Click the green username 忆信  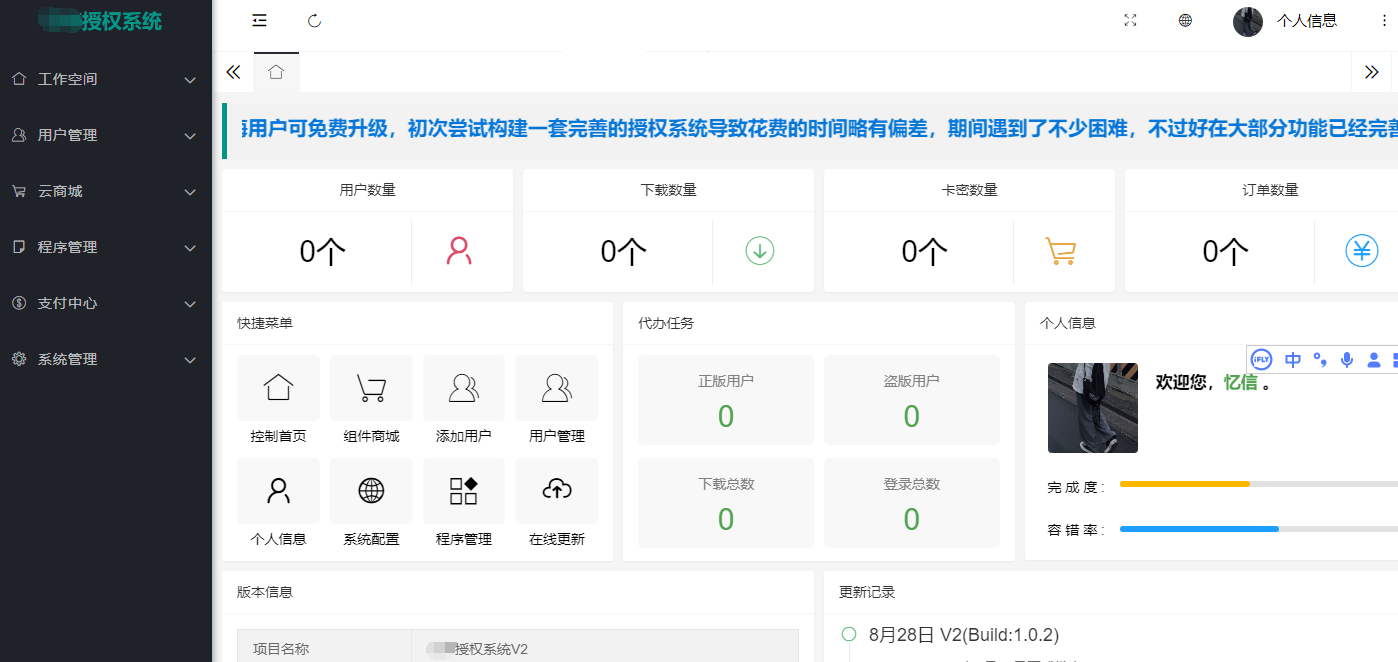pos(1241,382)
